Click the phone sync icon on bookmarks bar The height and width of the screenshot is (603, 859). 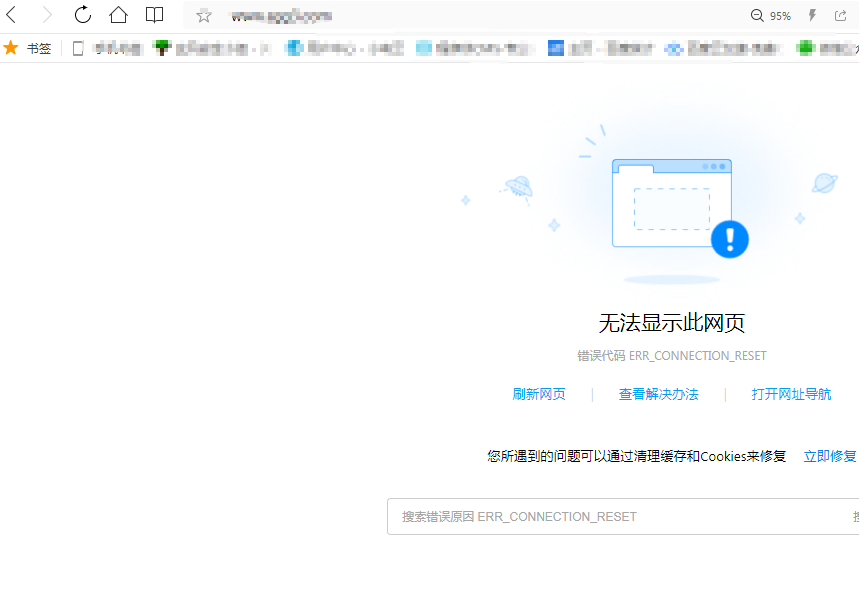pyautogui.click(x=77, y=47)
